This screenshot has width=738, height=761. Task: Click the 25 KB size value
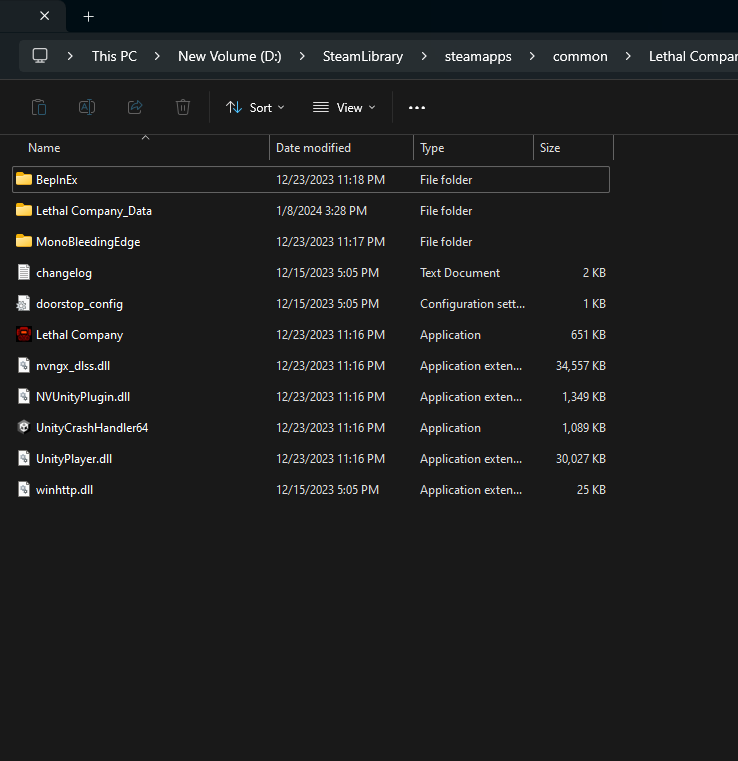click(x=591, y=490)
